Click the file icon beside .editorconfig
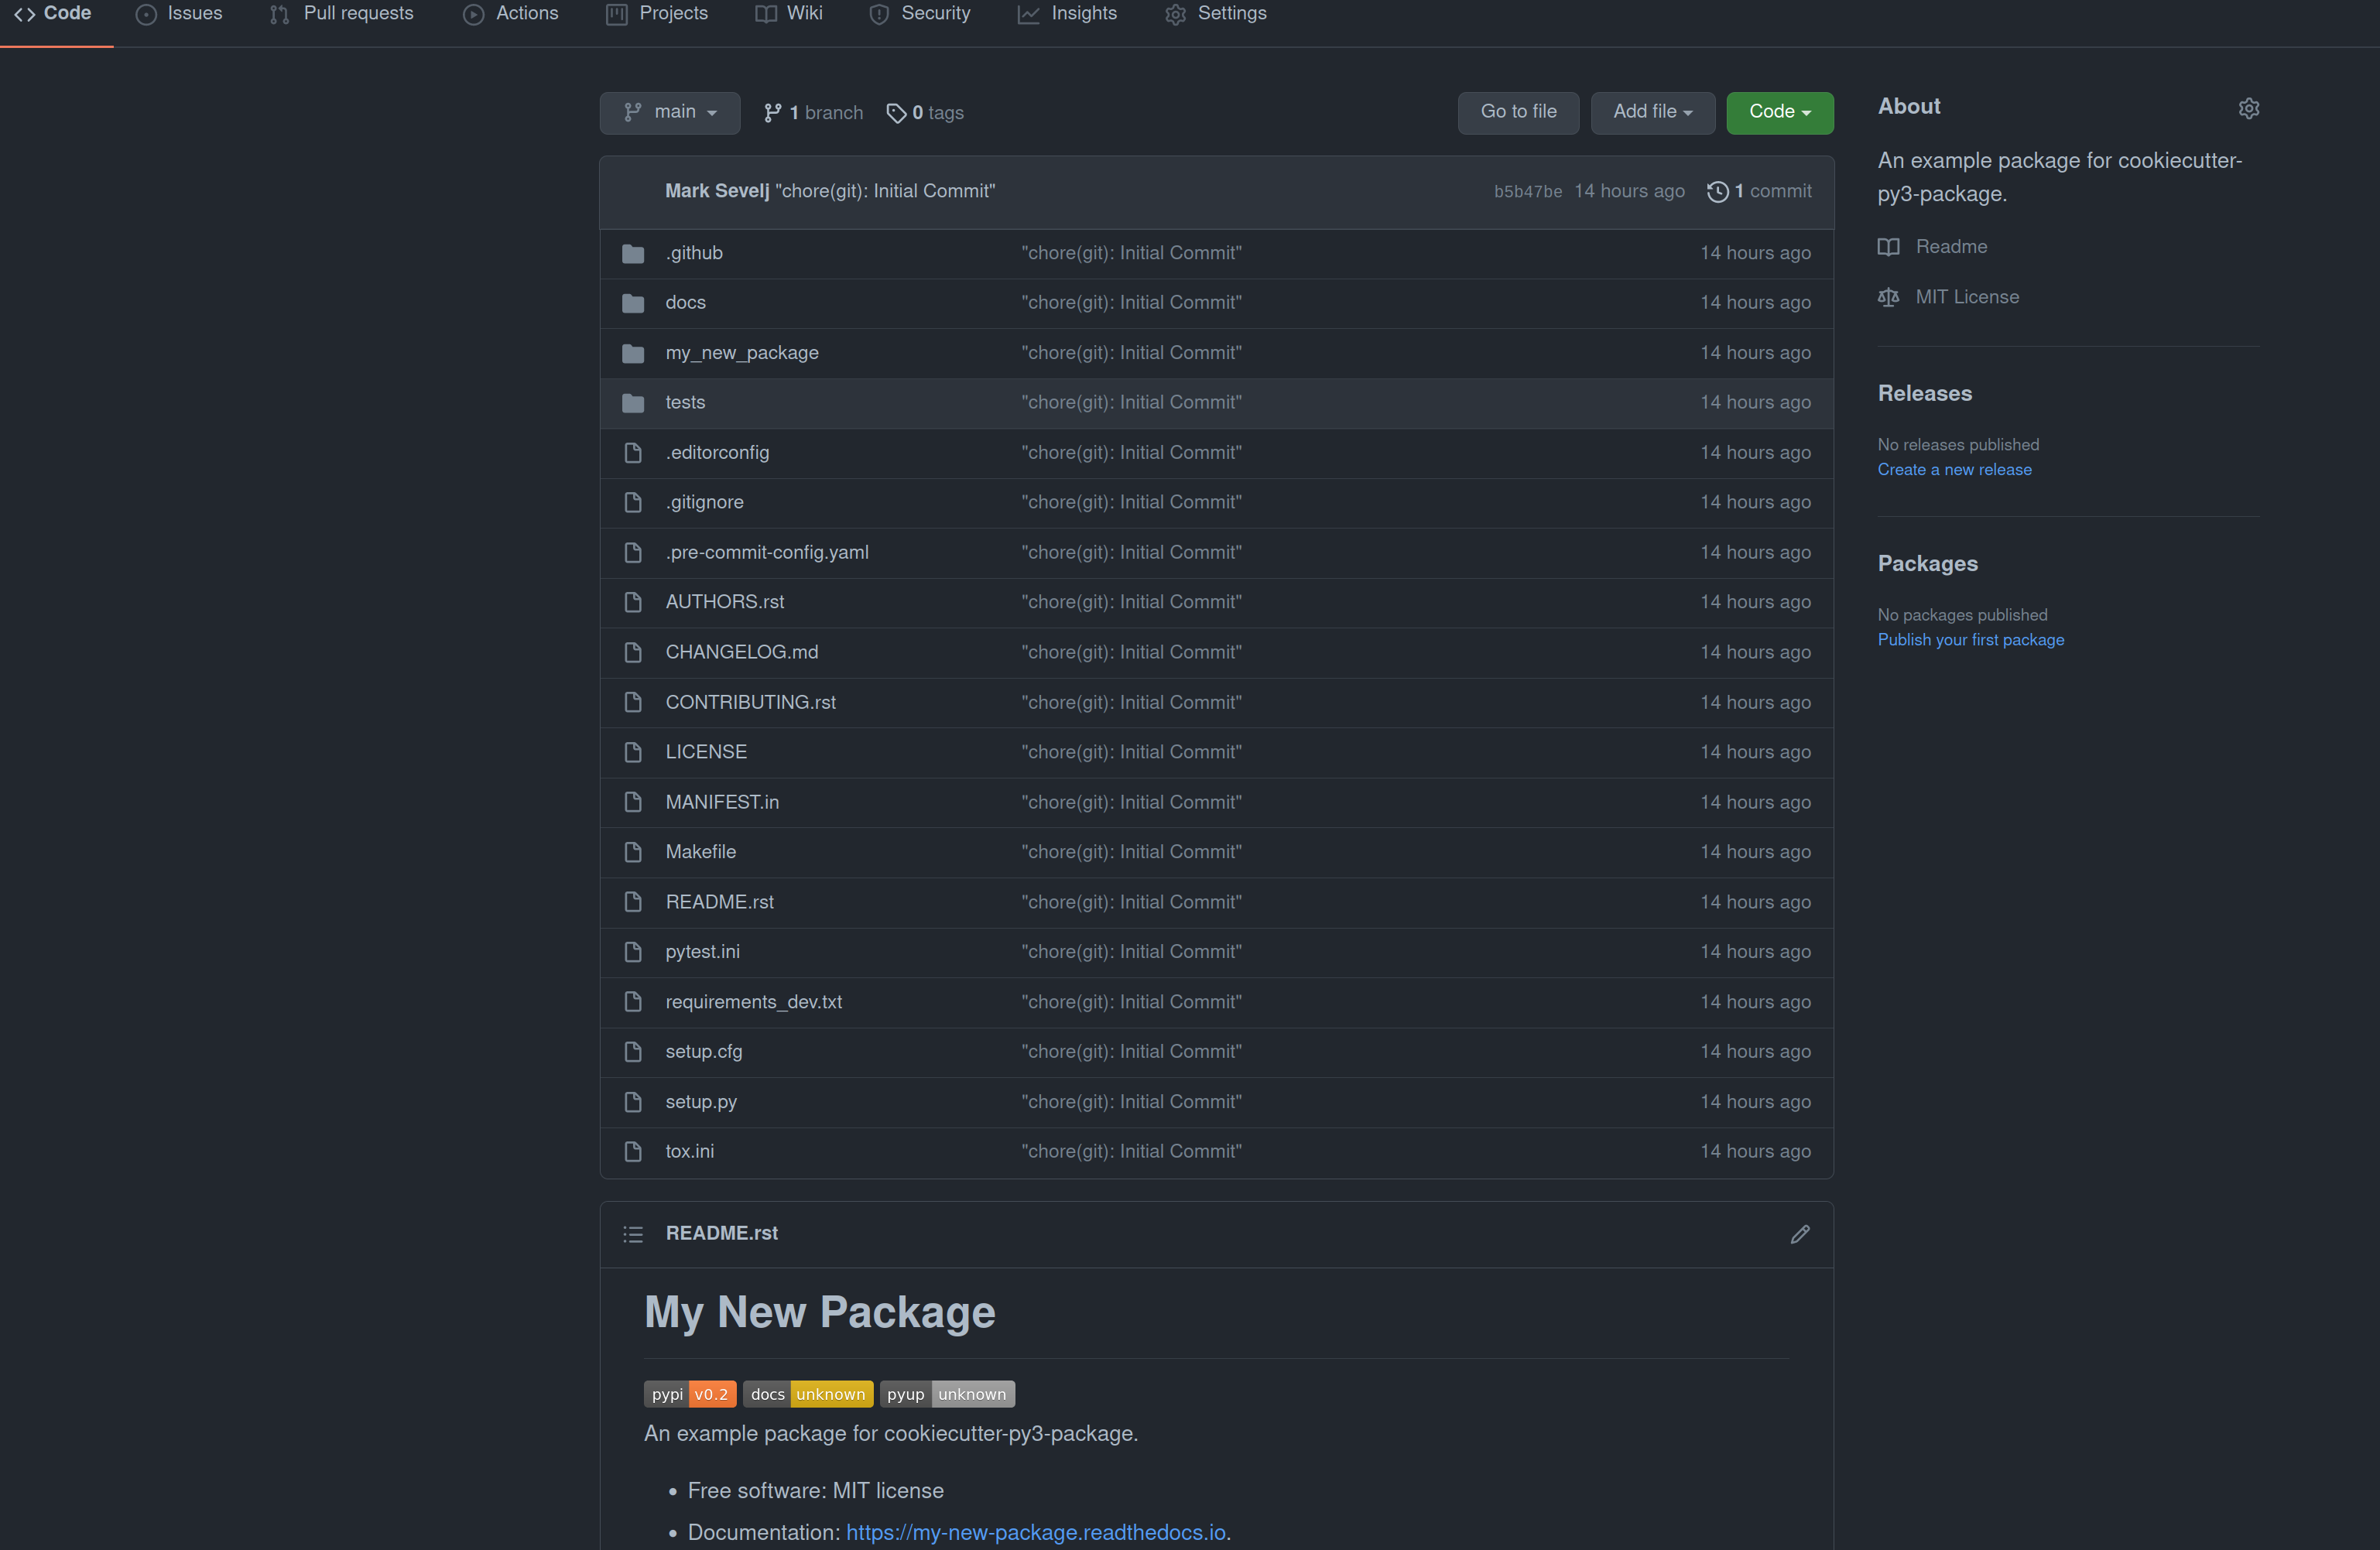Screen dimensions: 2380x1550 coord(632,453)
